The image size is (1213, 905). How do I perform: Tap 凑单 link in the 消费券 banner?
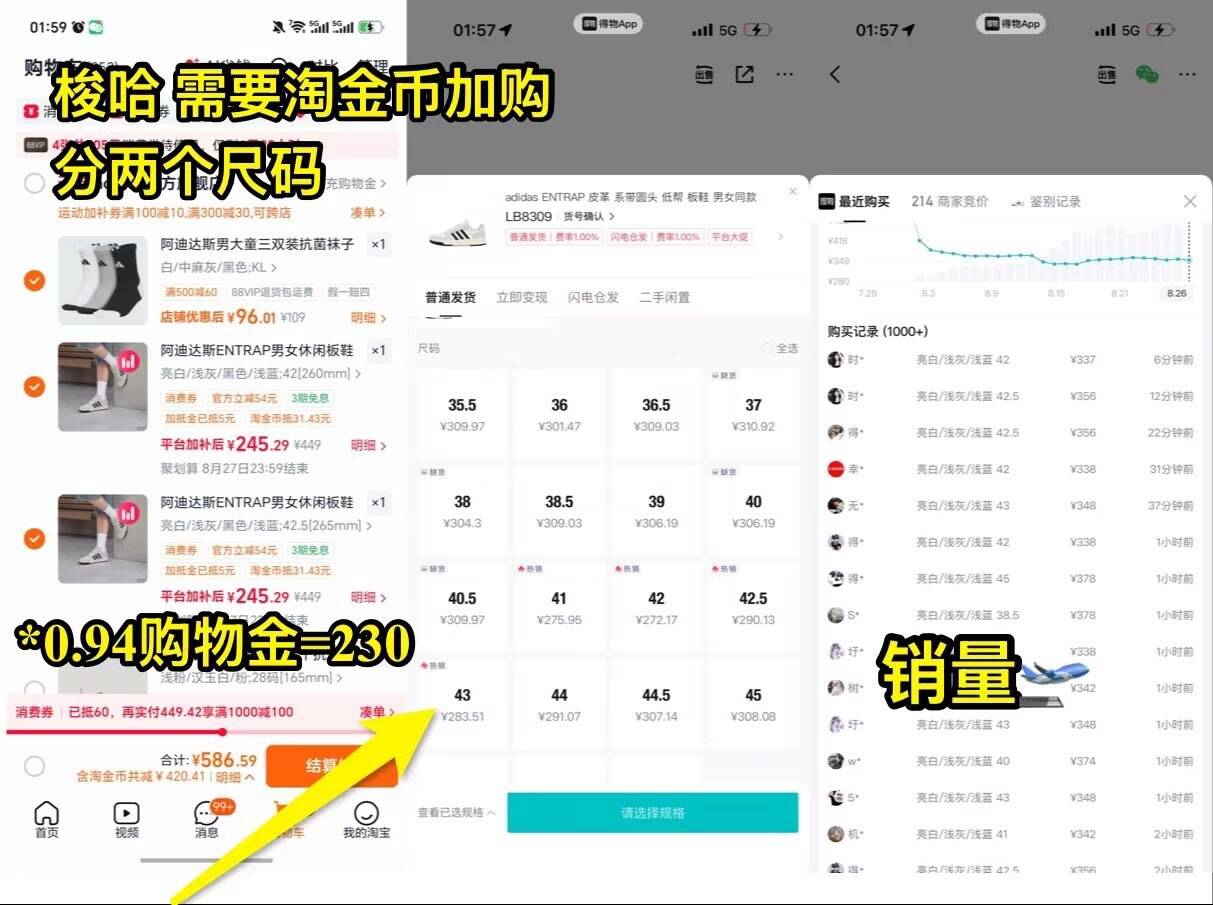[x=377, y=712]
